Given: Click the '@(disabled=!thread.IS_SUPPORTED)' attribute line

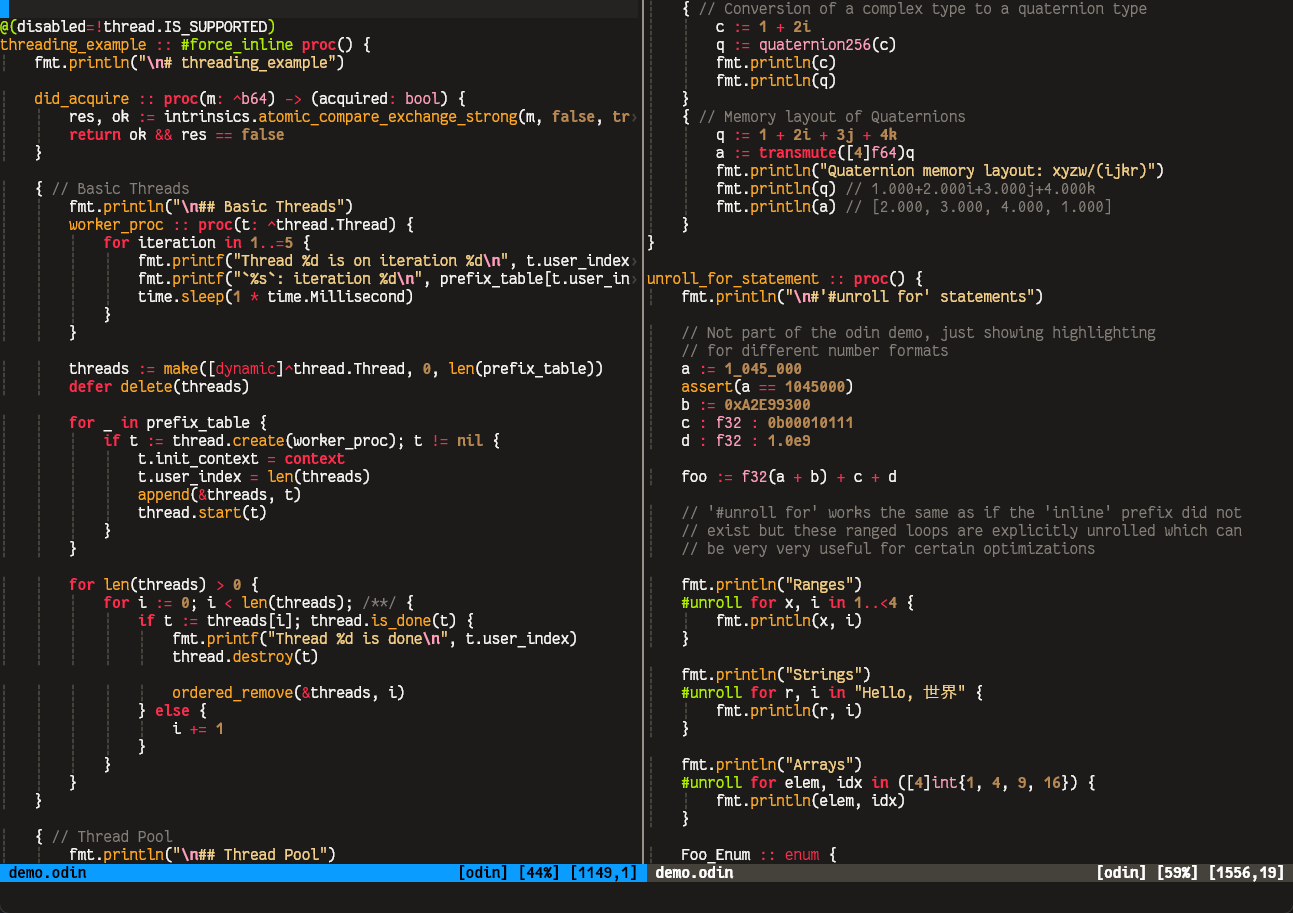Looking at the screenshot, I should (138, 27).
